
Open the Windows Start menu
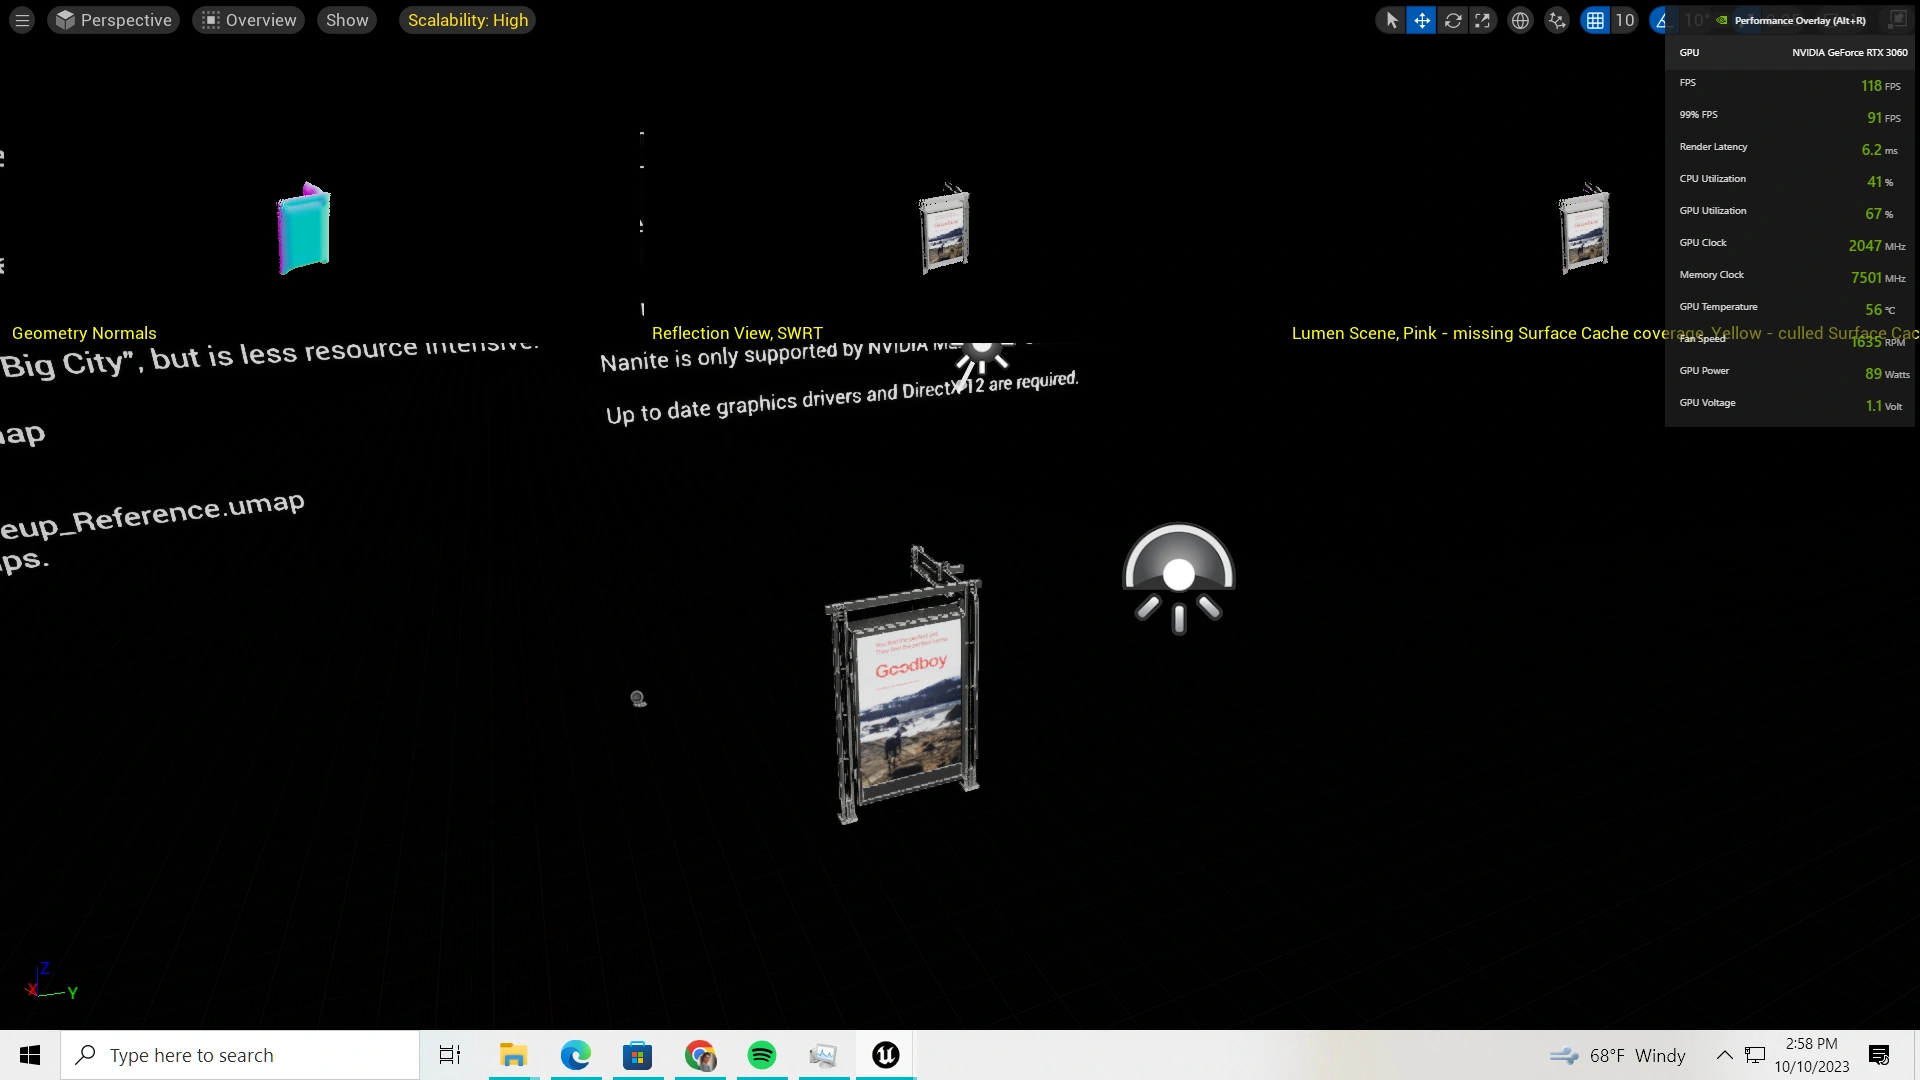(x=30, y=1055)
